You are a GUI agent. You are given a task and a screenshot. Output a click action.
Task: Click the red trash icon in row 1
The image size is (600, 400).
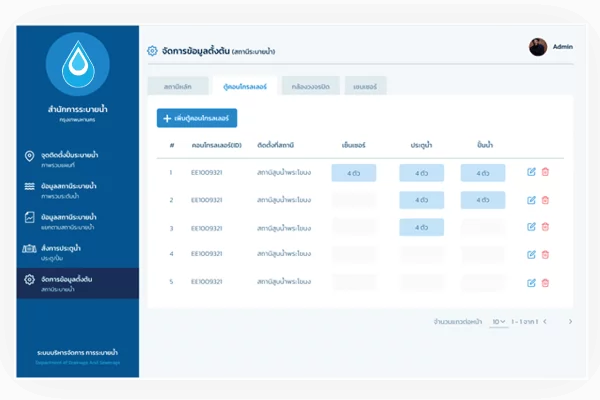click(x=545, y=172)
